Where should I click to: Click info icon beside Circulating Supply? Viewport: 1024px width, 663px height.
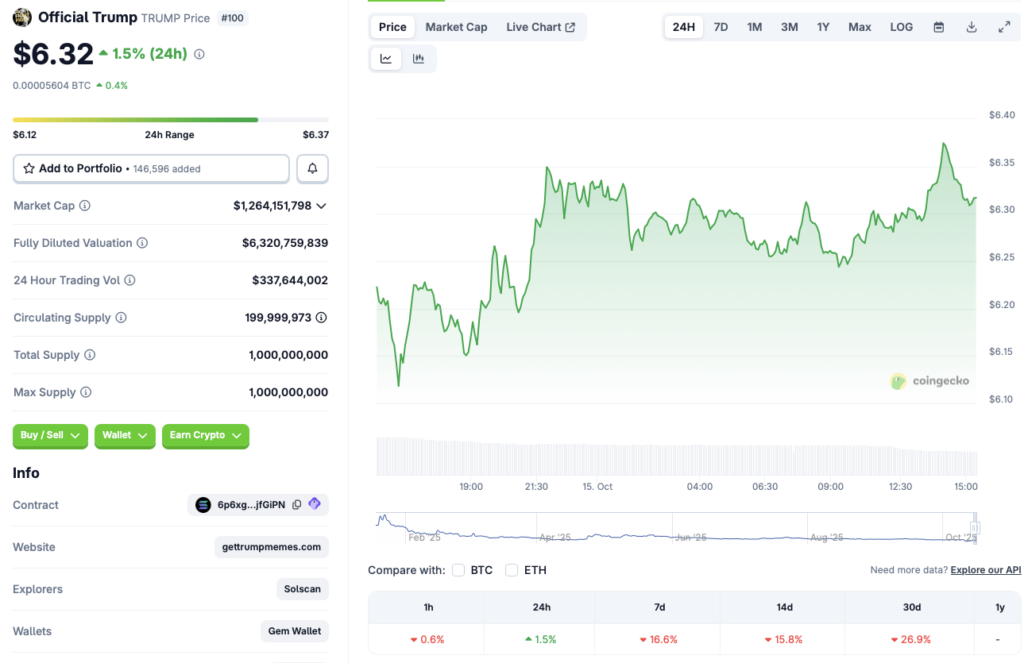click(121, 318)
